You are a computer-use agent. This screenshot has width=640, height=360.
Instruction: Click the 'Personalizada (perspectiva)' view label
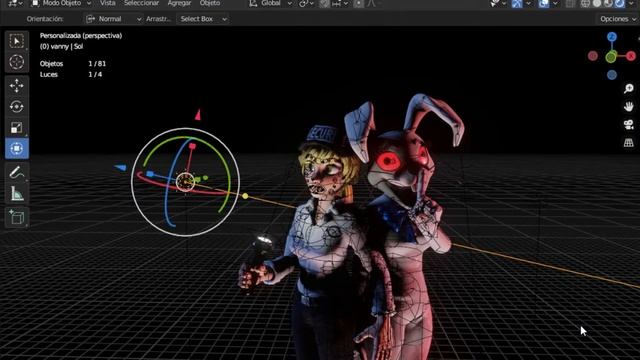click(x=81, y=36)
